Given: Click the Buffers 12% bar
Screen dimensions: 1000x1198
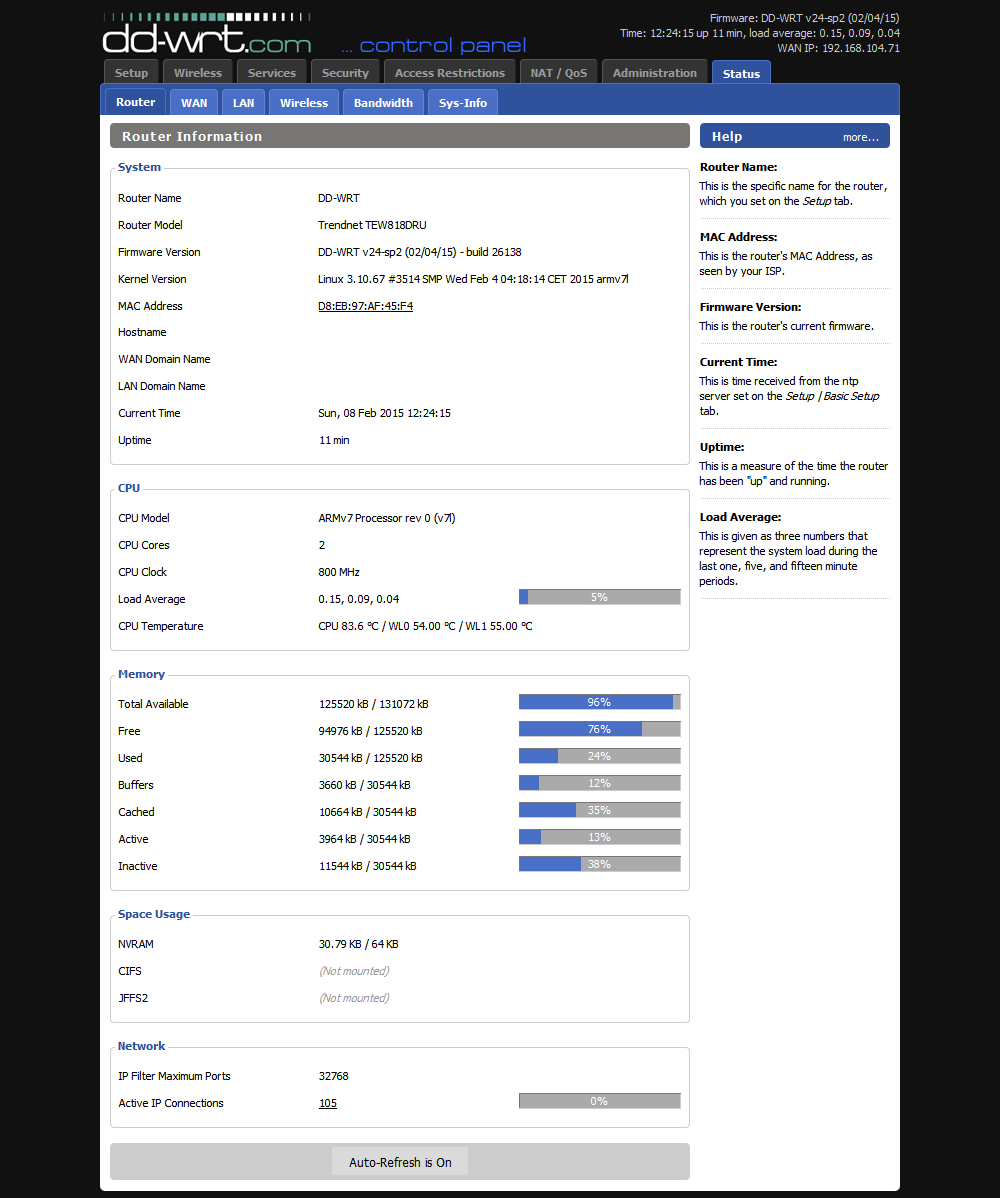Looking at the screenshot, I should click(x=600, y=783).
